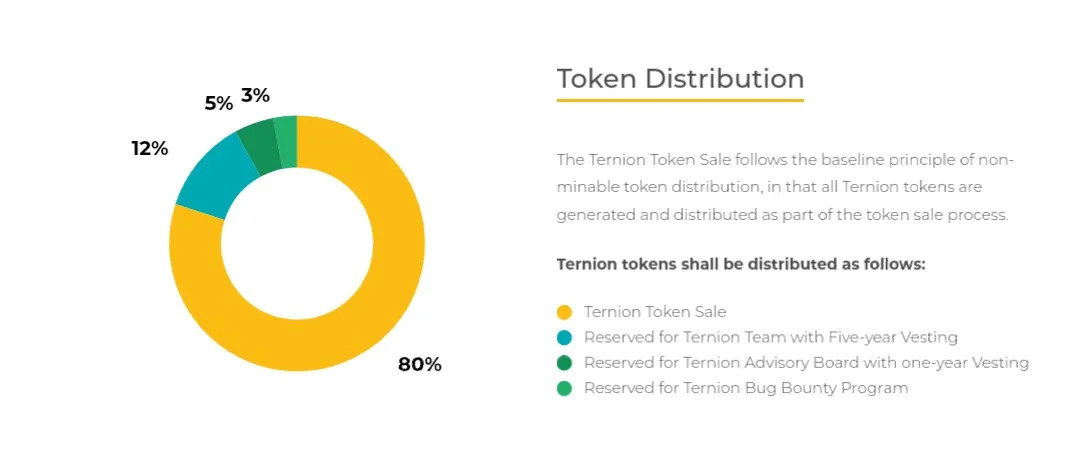Click the 3% chart label

(255, 95)
